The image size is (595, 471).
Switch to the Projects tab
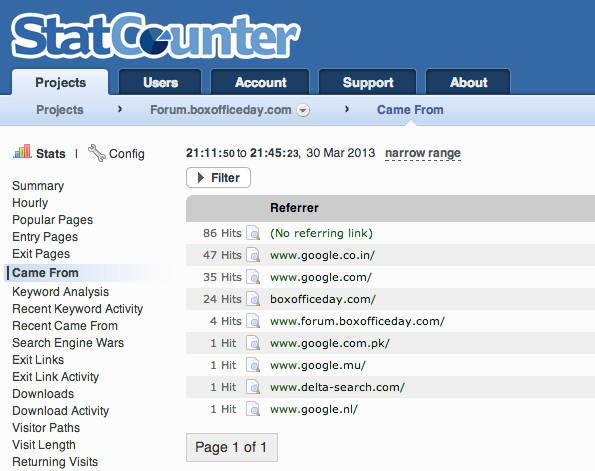(x=60, y=82)
